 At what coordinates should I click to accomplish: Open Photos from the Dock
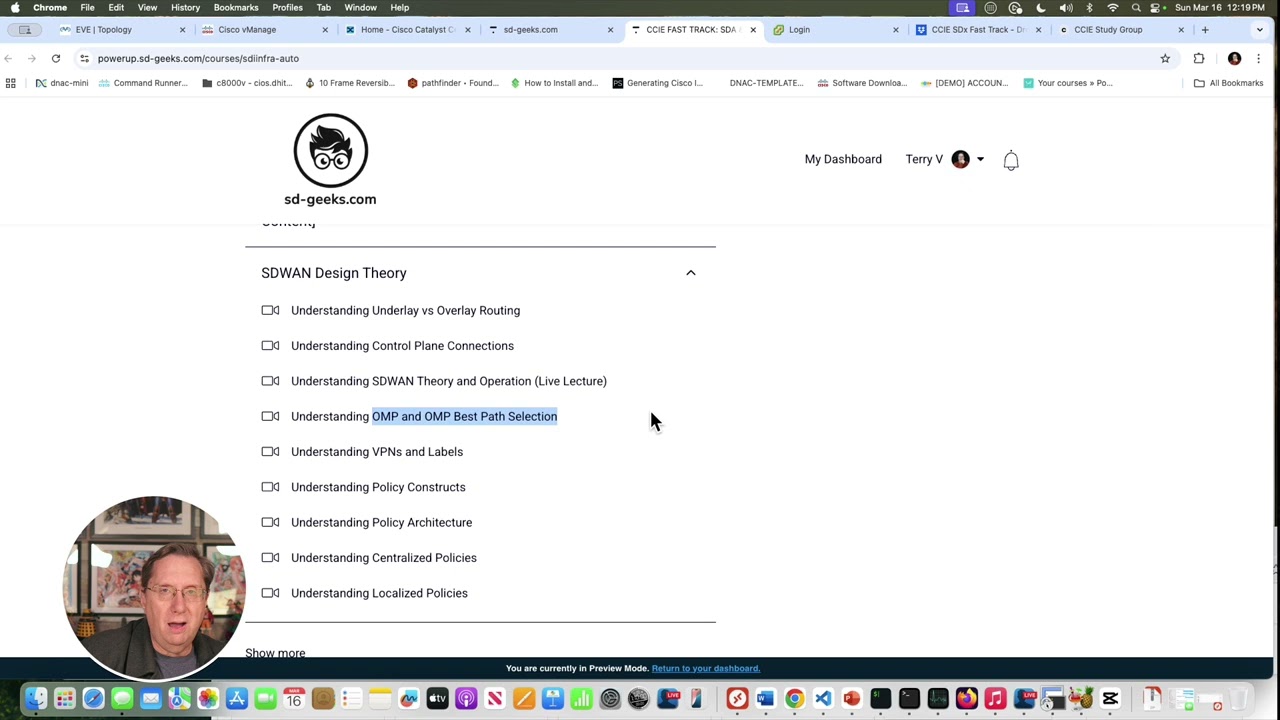coord(208,698)
